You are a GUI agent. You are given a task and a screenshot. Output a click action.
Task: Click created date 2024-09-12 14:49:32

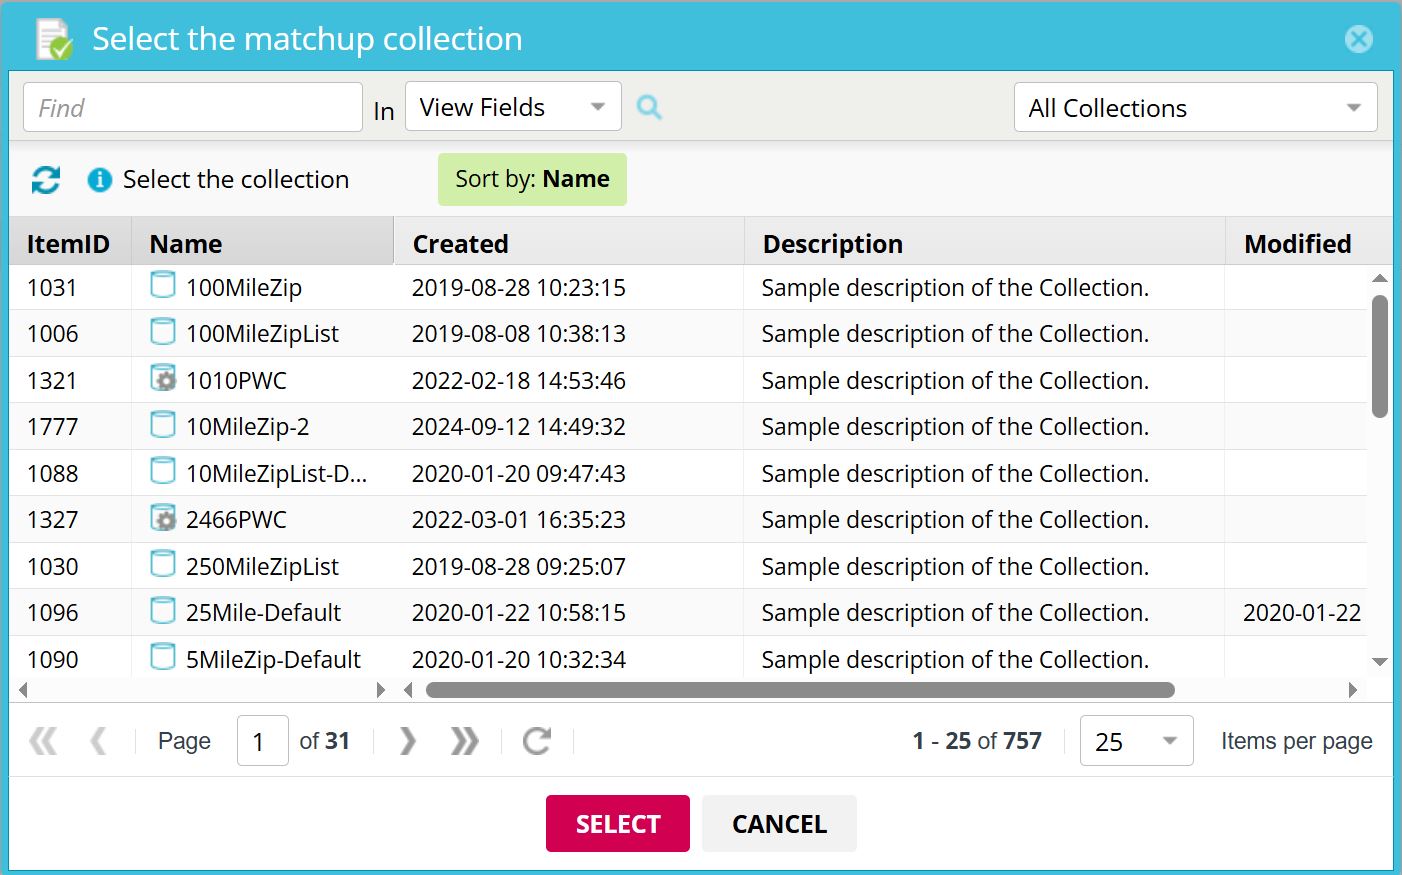tap(519, 427)
